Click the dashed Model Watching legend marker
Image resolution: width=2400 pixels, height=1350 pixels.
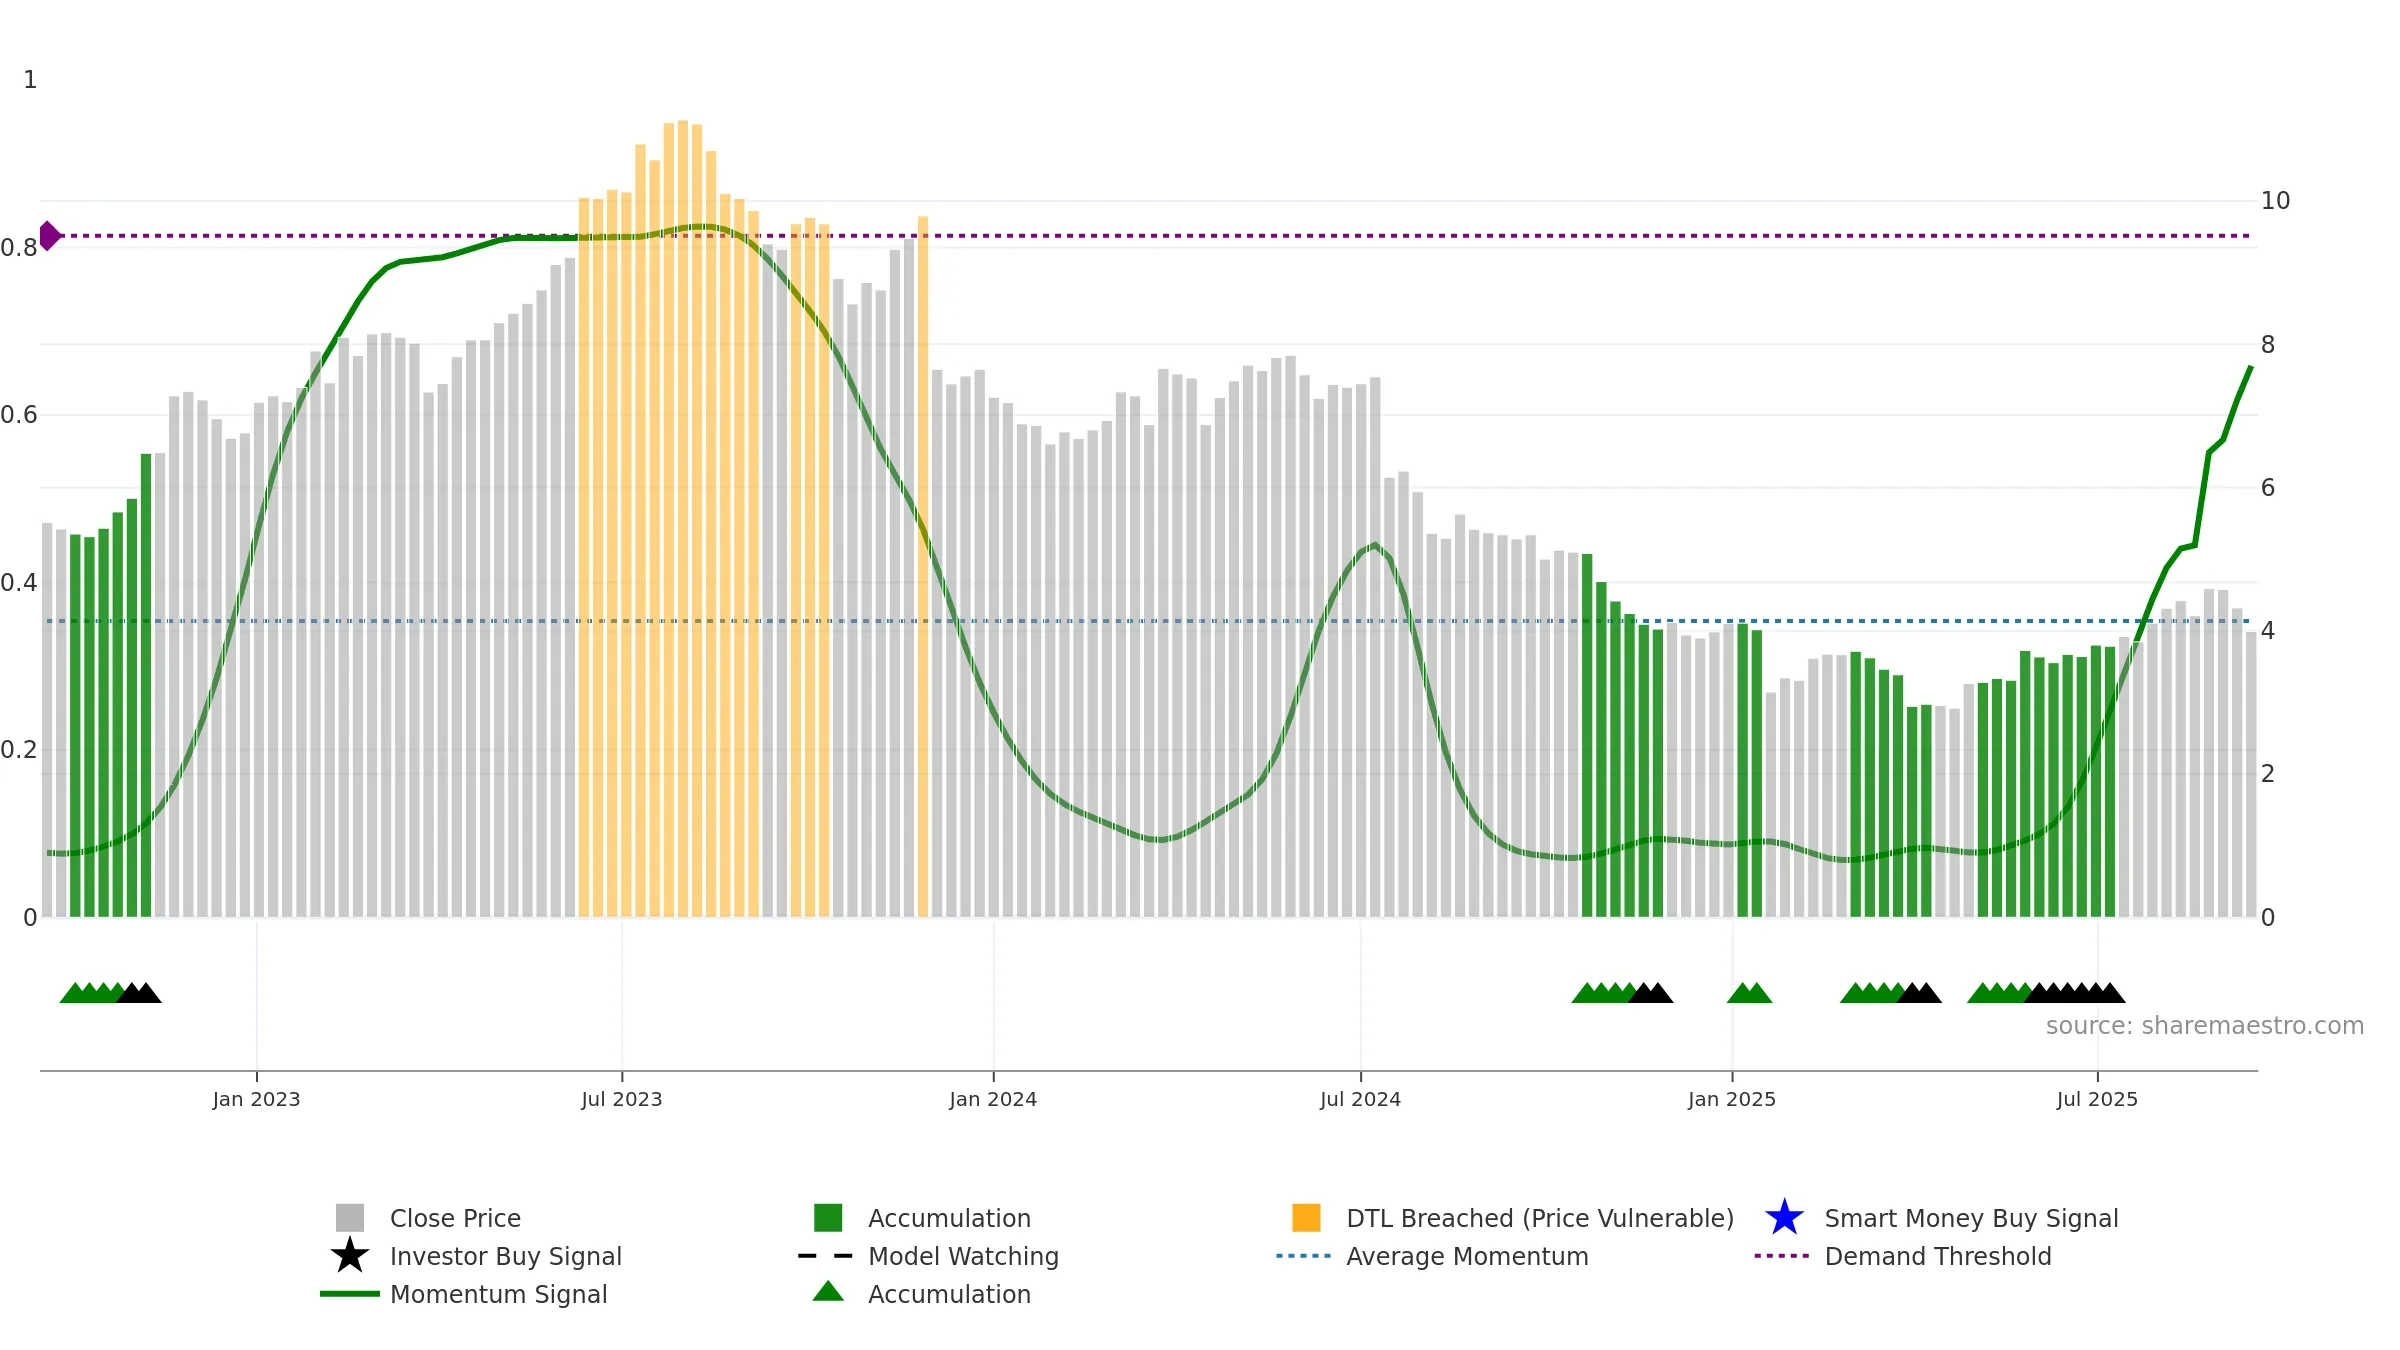coord(826,1256)
